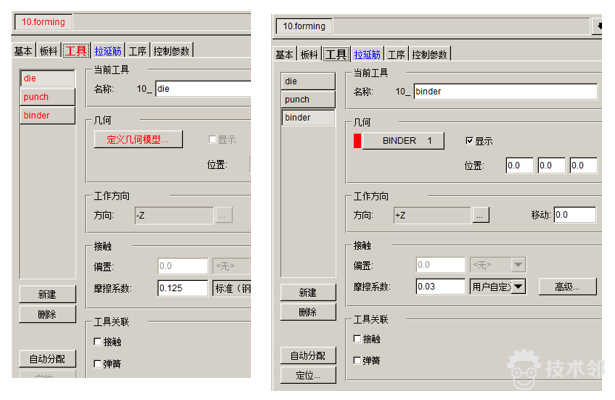Screen dimensions: 615x400
Task: Click the 移动 value input field
Action: tap(575, 215)
